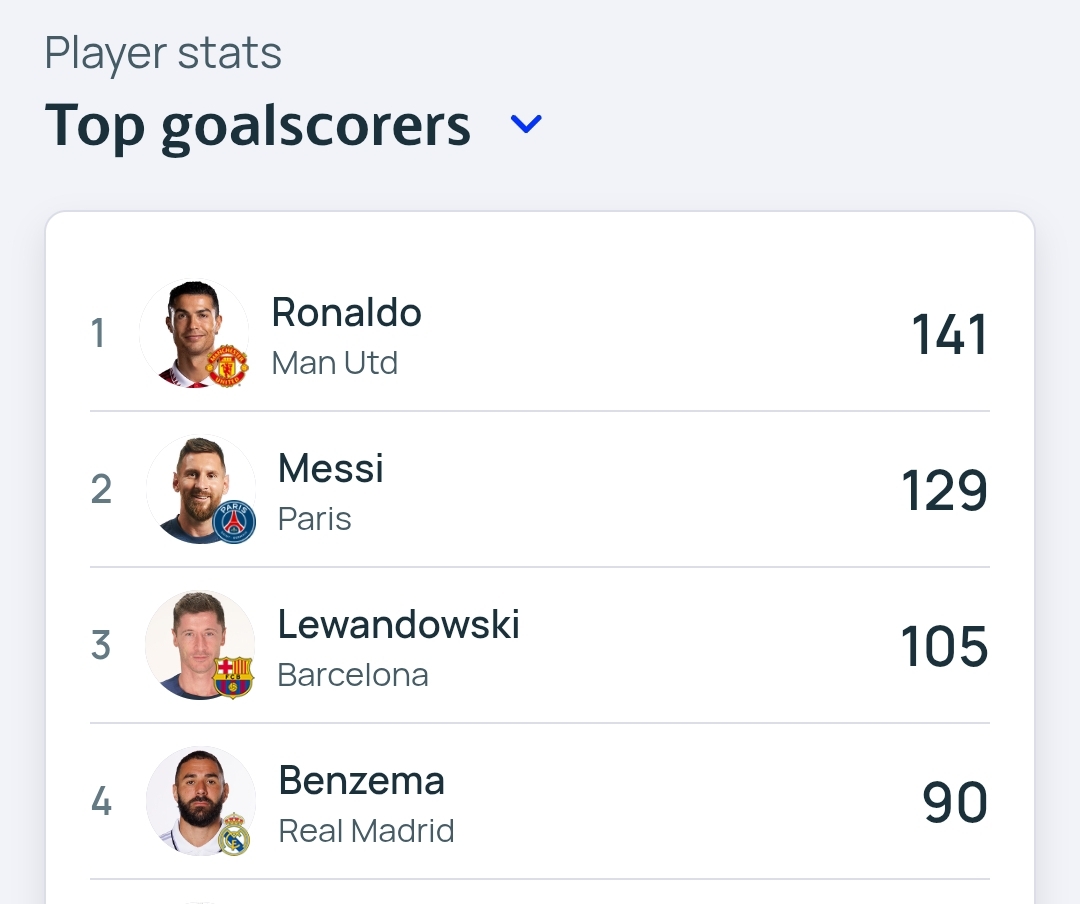Viewport: 1080px width, 904px height.
Task: Select the Real Madrid club label
Action: [366, 831]
